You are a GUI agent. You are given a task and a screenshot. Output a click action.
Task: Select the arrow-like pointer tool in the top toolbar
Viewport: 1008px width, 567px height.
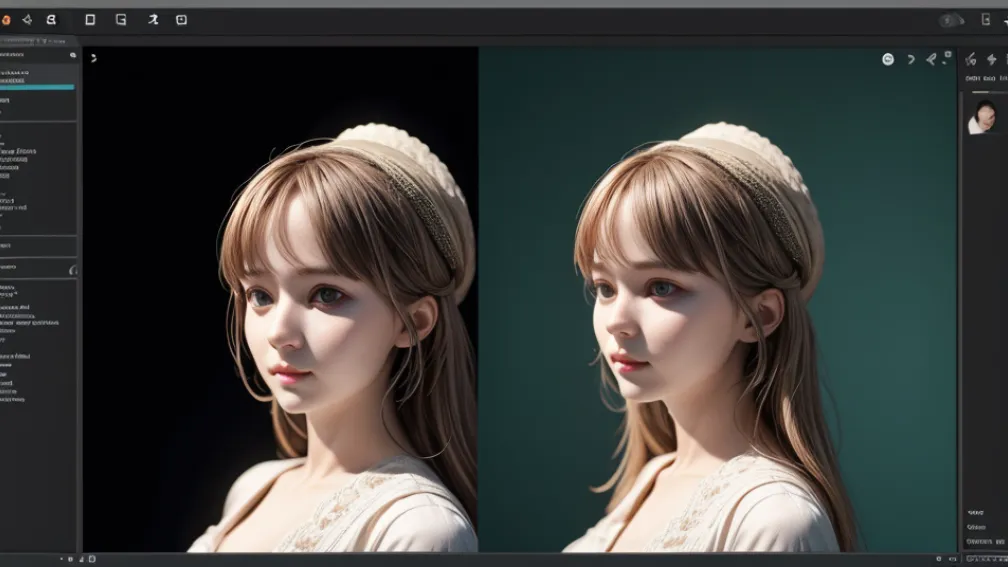(x=153, y=20)
